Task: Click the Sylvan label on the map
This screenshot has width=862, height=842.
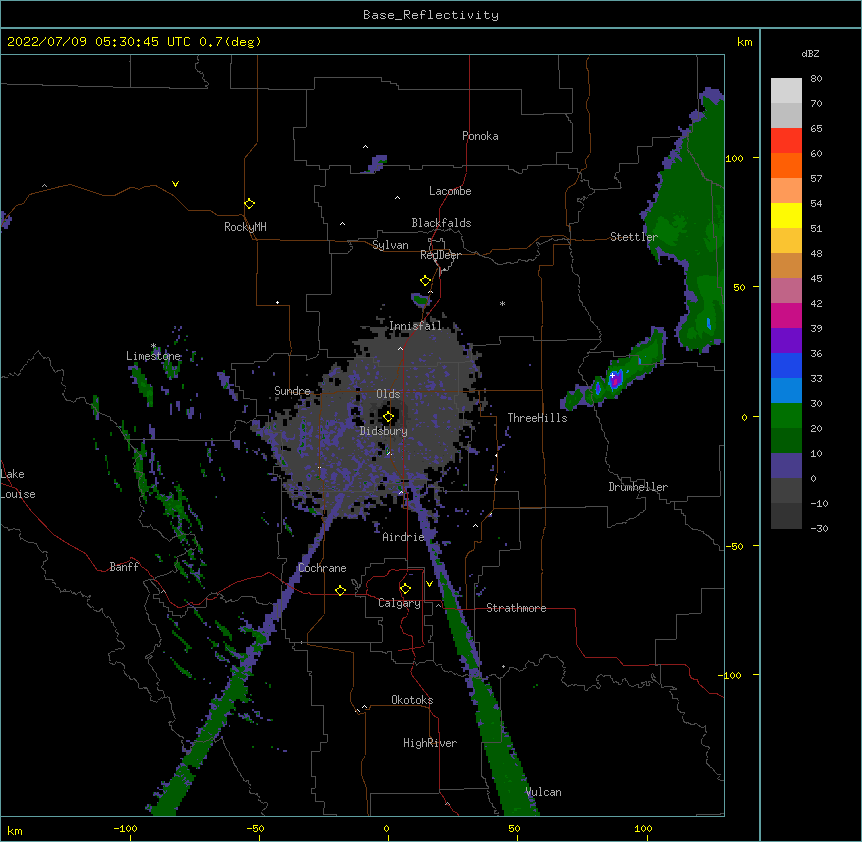Action: (x=390, y=245)
